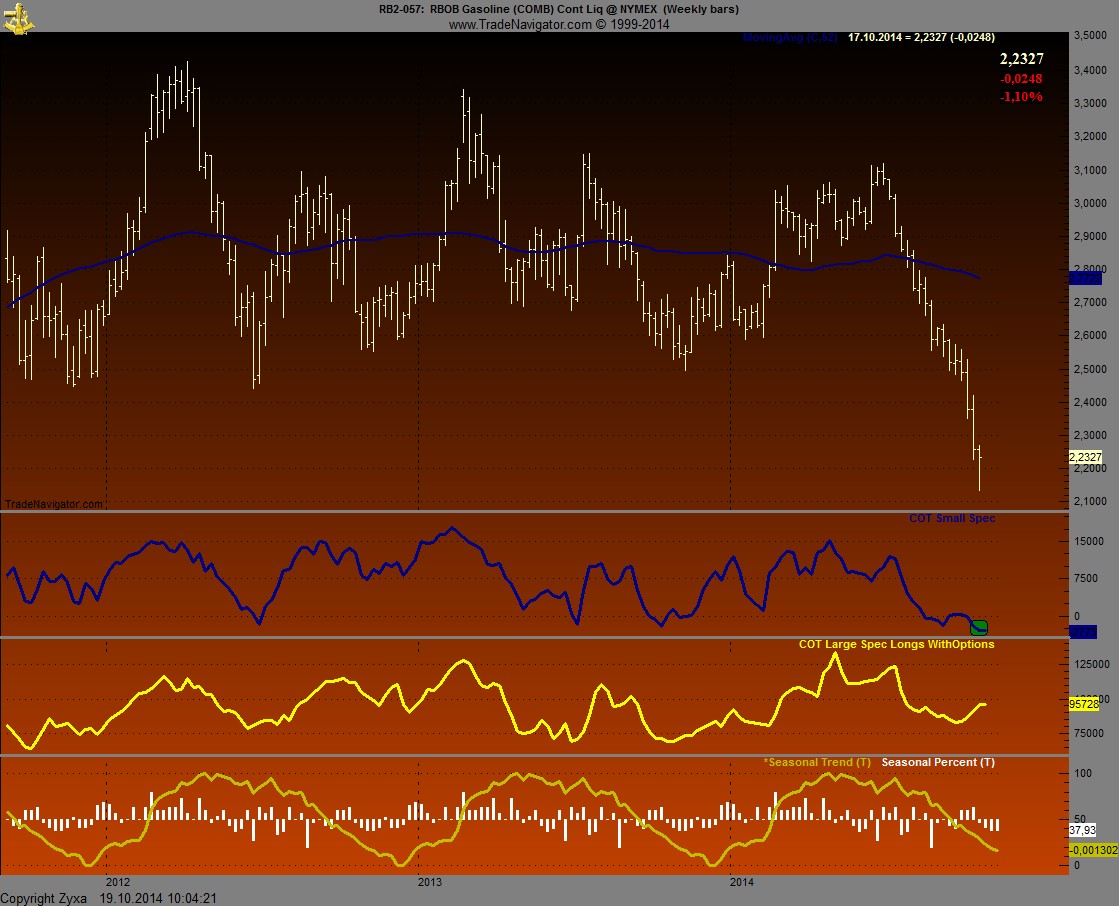This screenshot has width=1119, height=906.
Task: Click the 2014 marker on the time axis
Action: 741,882
